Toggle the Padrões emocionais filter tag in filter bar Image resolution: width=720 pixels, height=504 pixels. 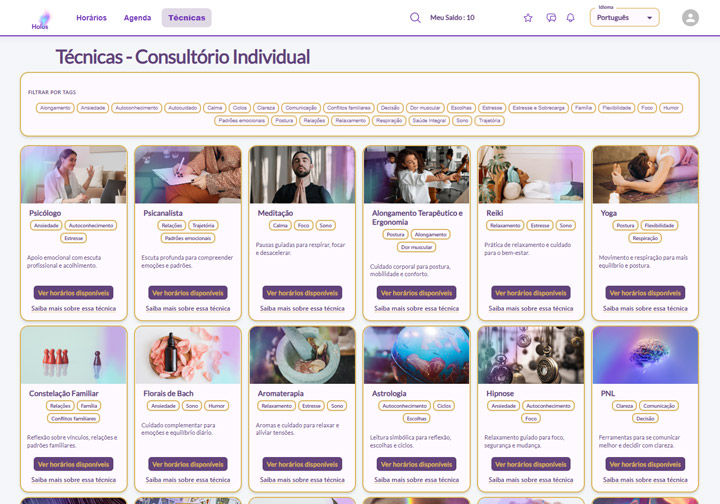tap(242, 121)
